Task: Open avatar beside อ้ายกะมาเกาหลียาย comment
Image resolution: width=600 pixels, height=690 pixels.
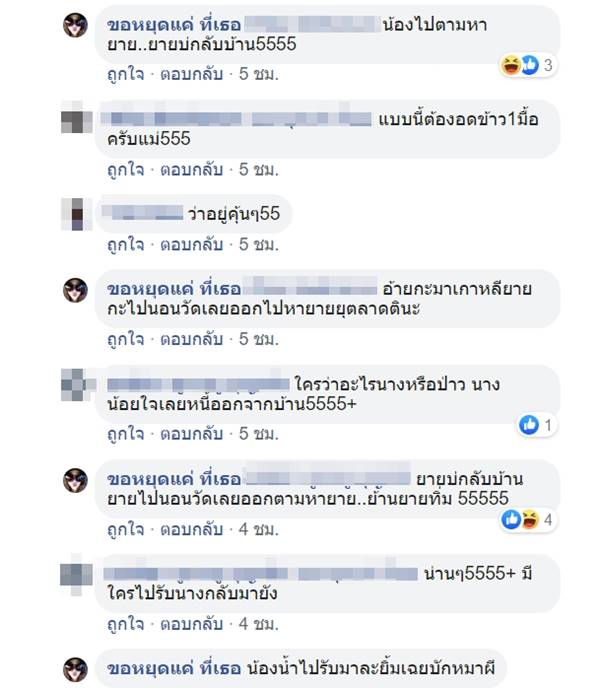Action: (75, 290)
